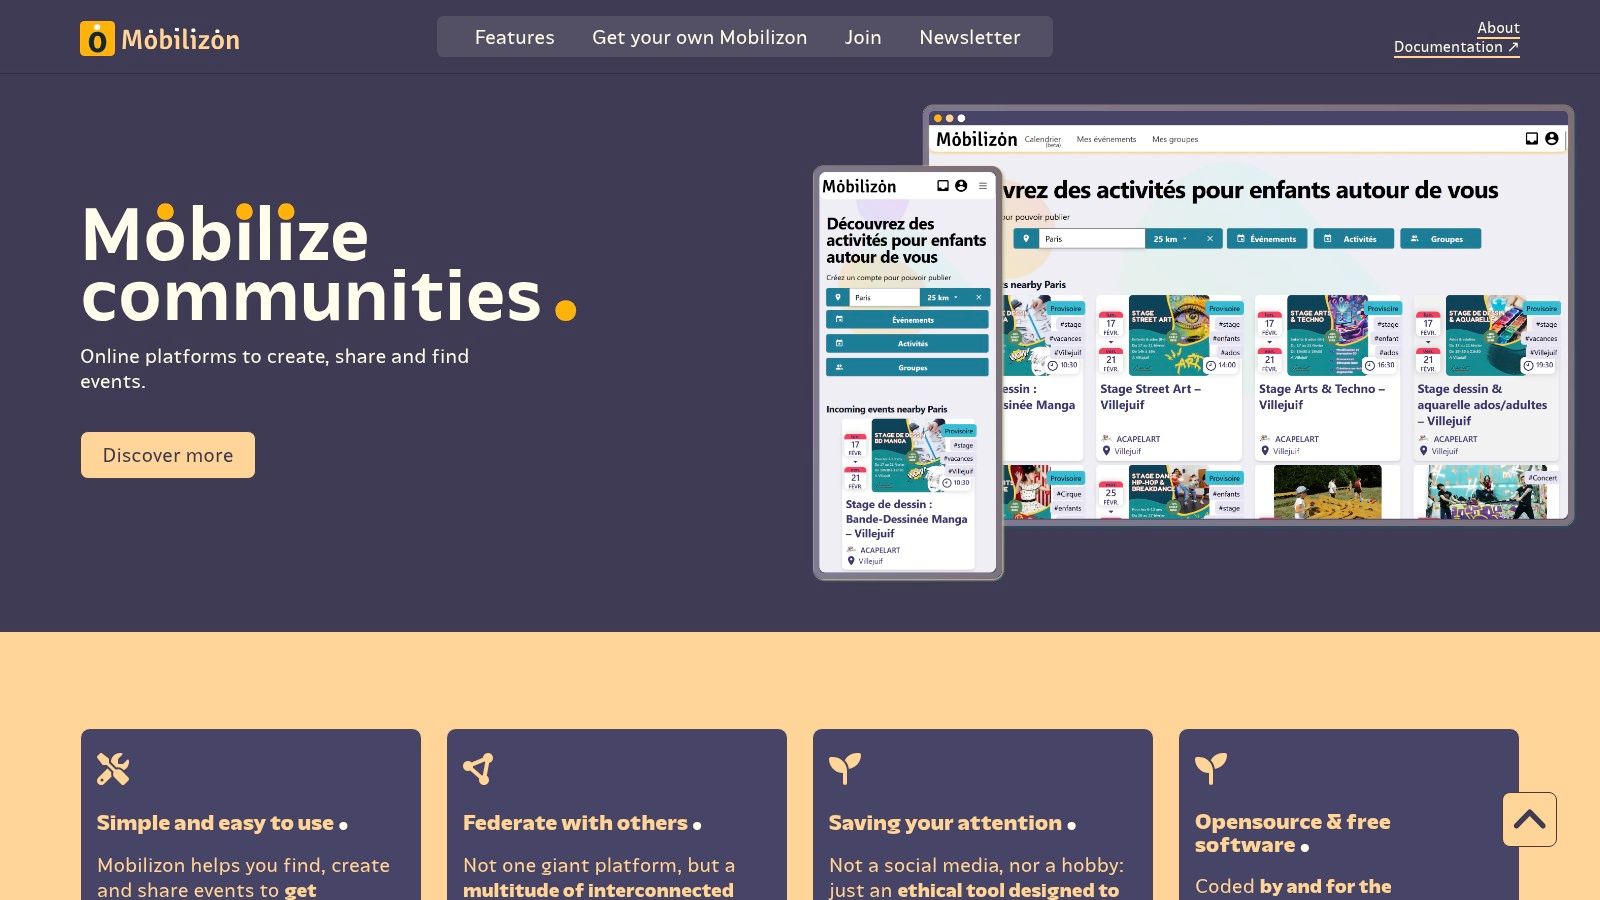The height and width of the screenshot is (900, 1600).
Task: Click the sprout icon above Saving your attention
Action: coord(844,768)
